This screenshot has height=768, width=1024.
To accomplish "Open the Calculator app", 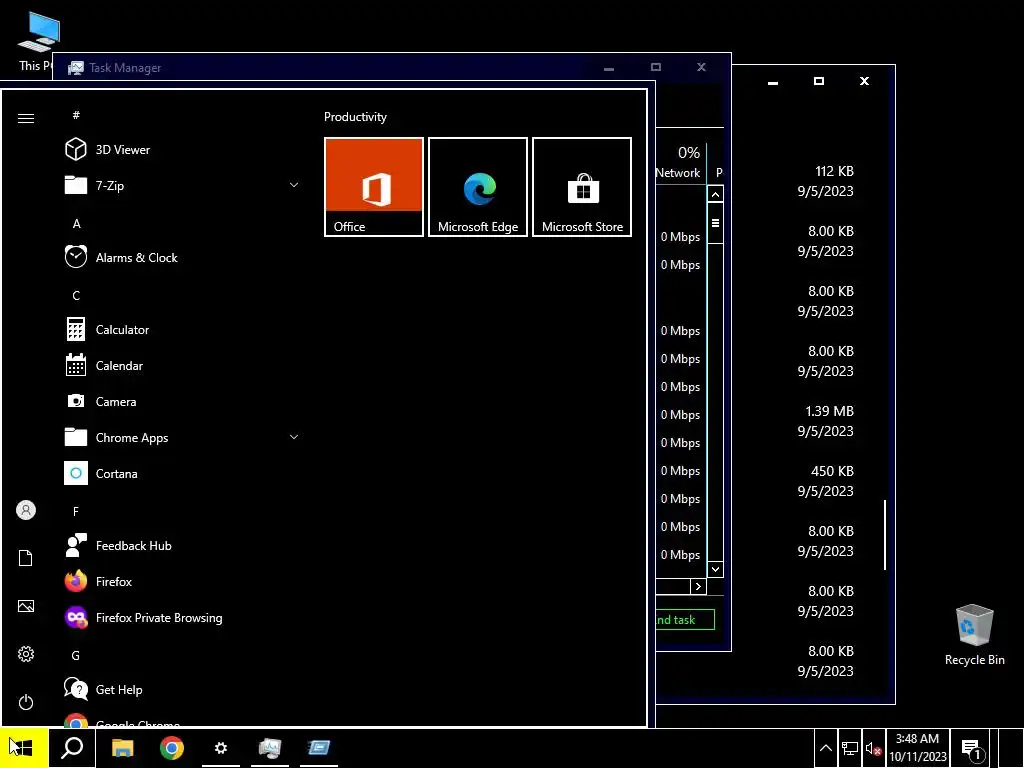I will pyautogui.click(x=182, y=330).
